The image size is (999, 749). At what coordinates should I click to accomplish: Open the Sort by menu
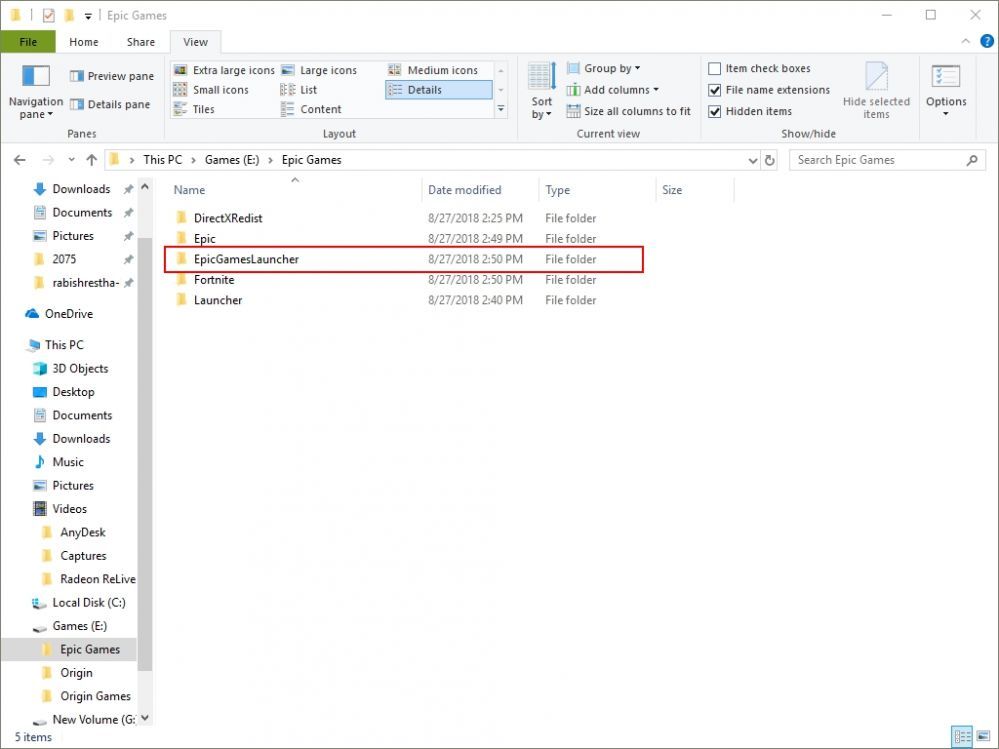click(542, 91)
